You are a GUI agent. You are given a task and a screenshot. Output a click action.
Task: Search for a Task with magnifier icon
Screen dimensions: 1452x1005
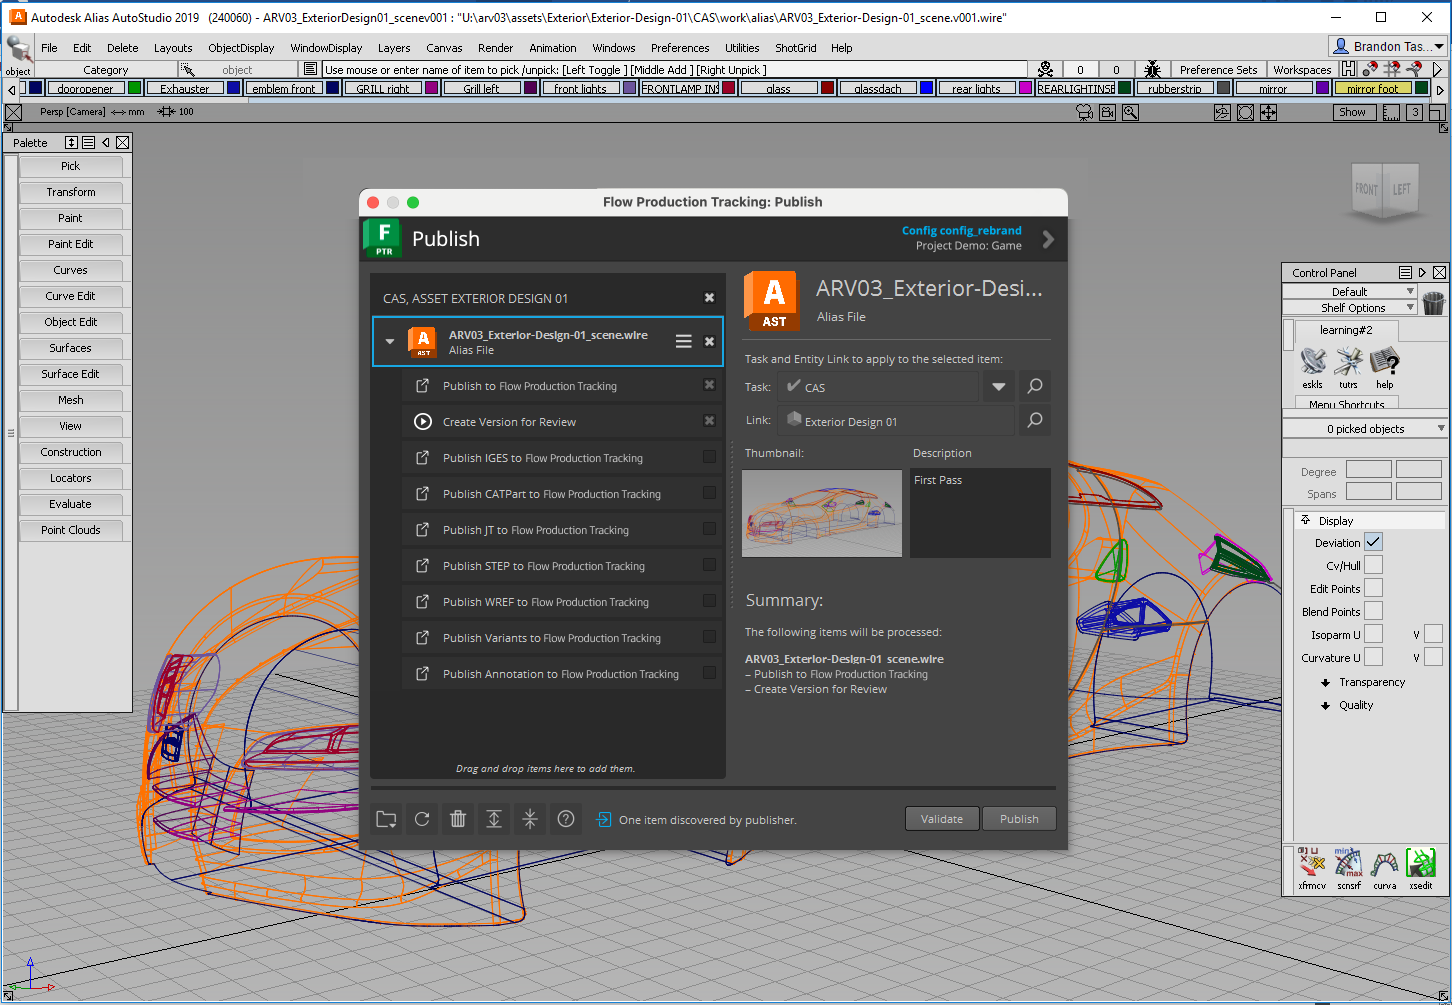click(1035, 386)
